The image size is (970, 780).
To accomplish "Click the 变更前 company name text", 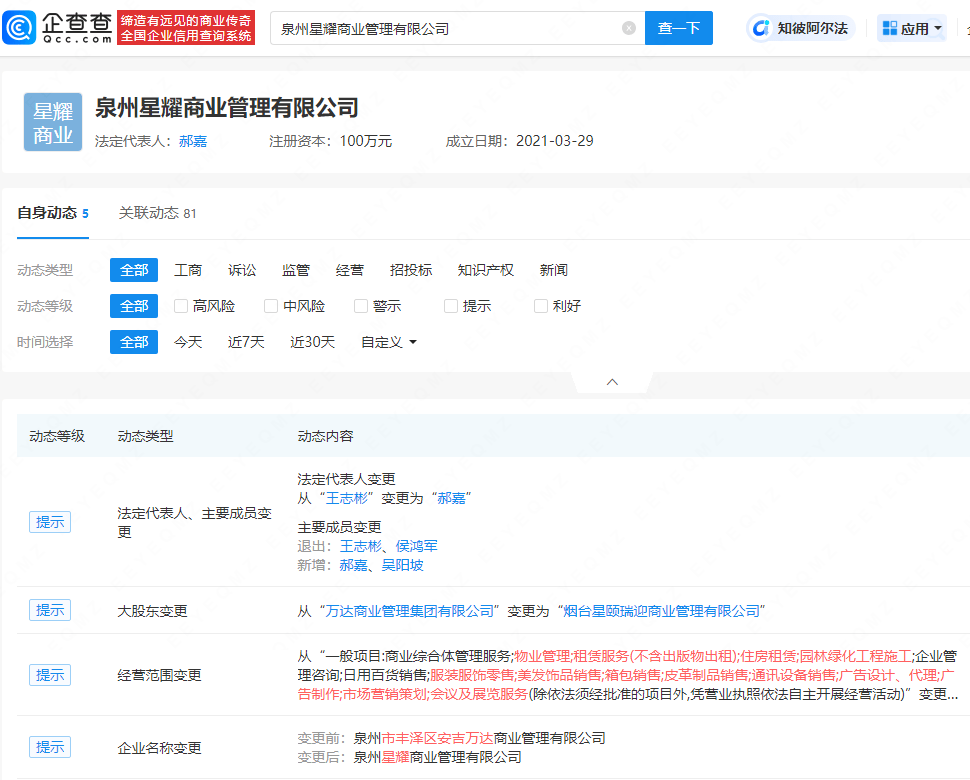I will point(479,738).
